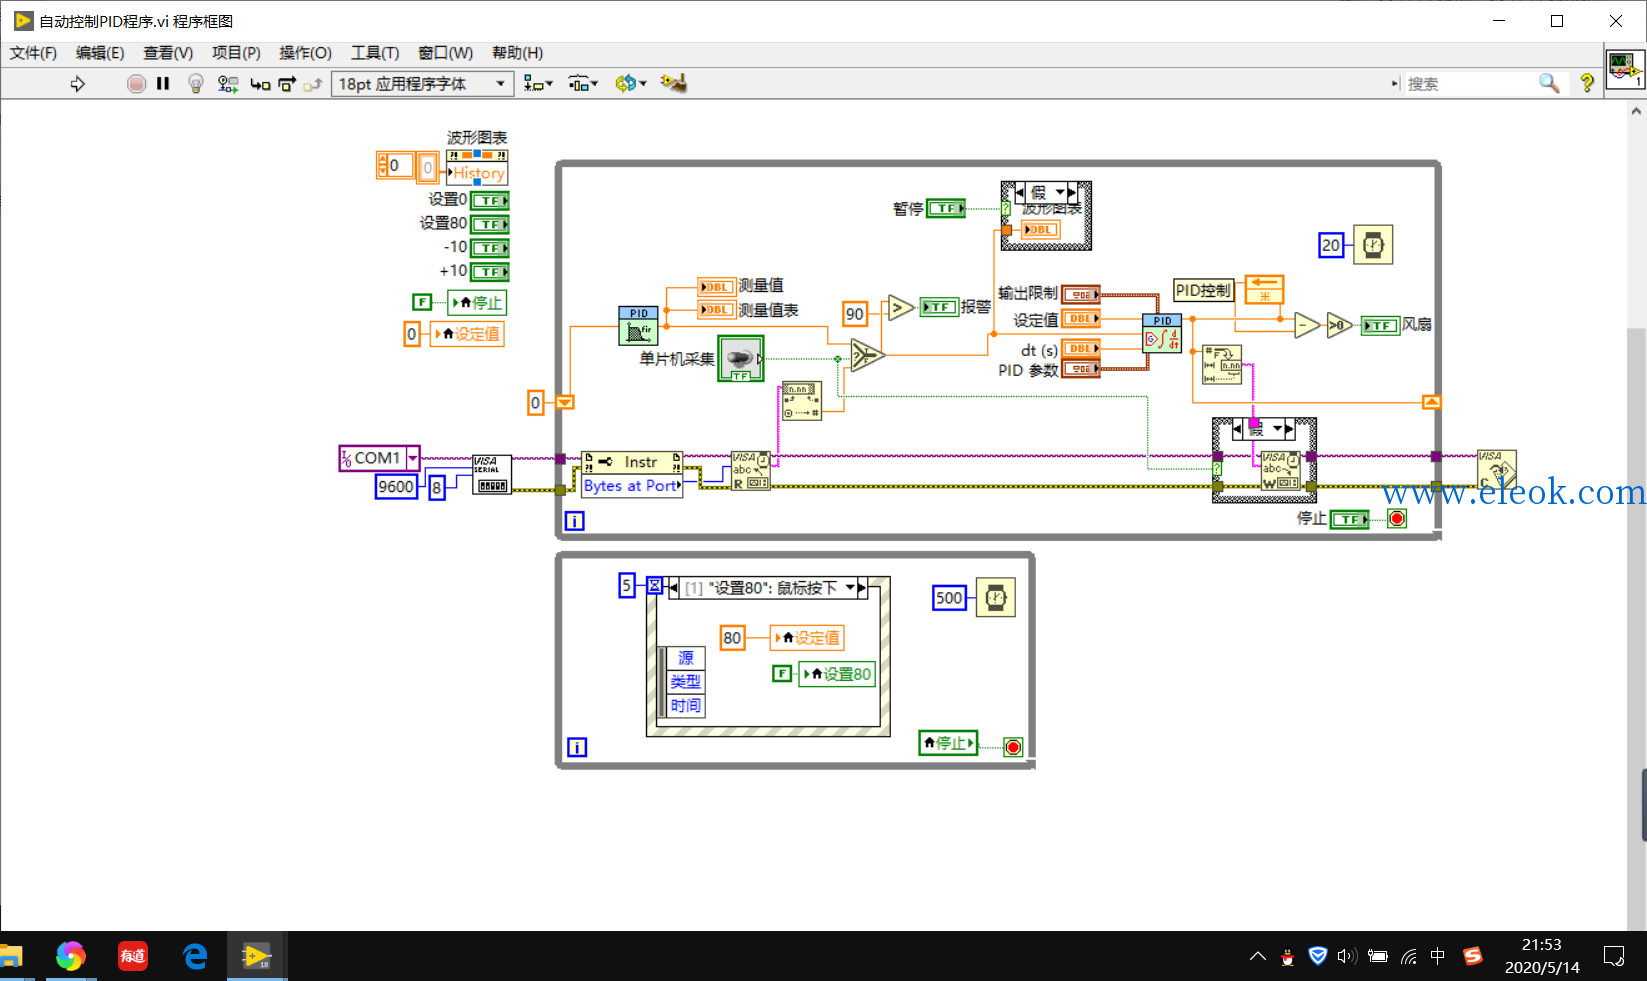Click the 波形图表 History property node
The height and width of the screenshot is (981, 1647).
(477, 167)
